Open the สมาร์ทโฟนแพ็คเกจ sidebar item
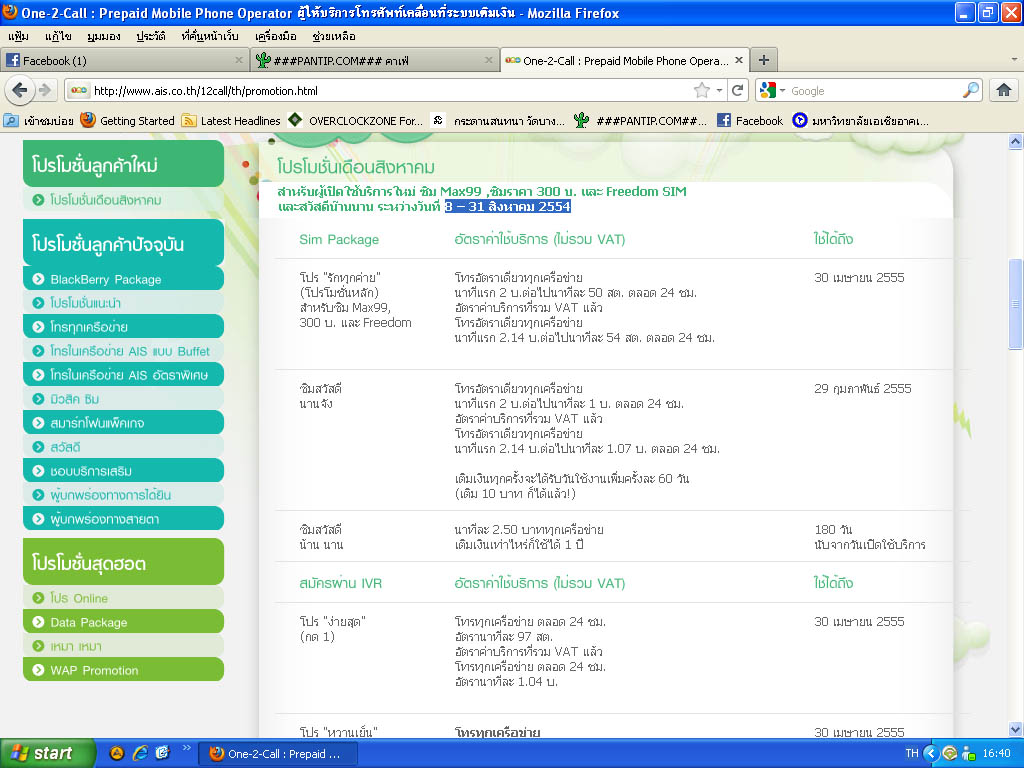This screenshot has width=1024, height=768. pos(123,423)
